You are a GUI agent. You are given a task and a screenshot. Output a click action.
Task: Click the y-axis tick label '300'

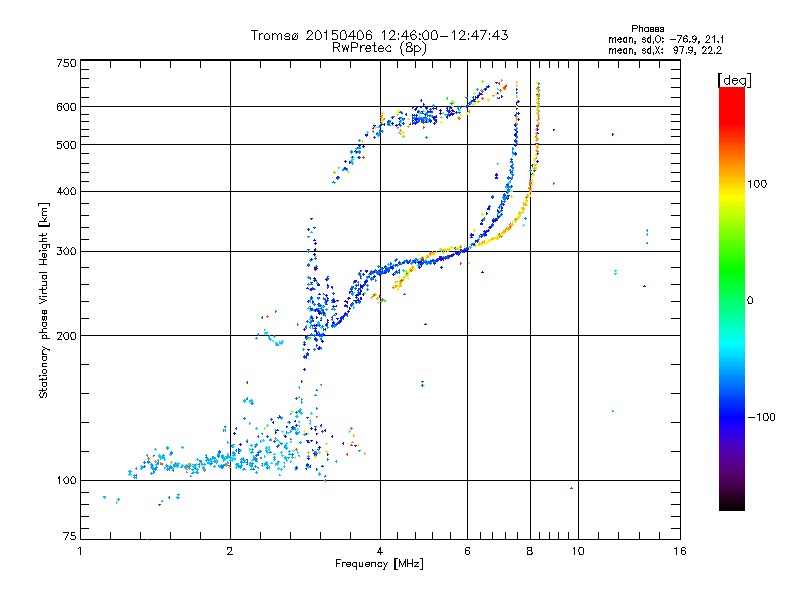[66, 252]
